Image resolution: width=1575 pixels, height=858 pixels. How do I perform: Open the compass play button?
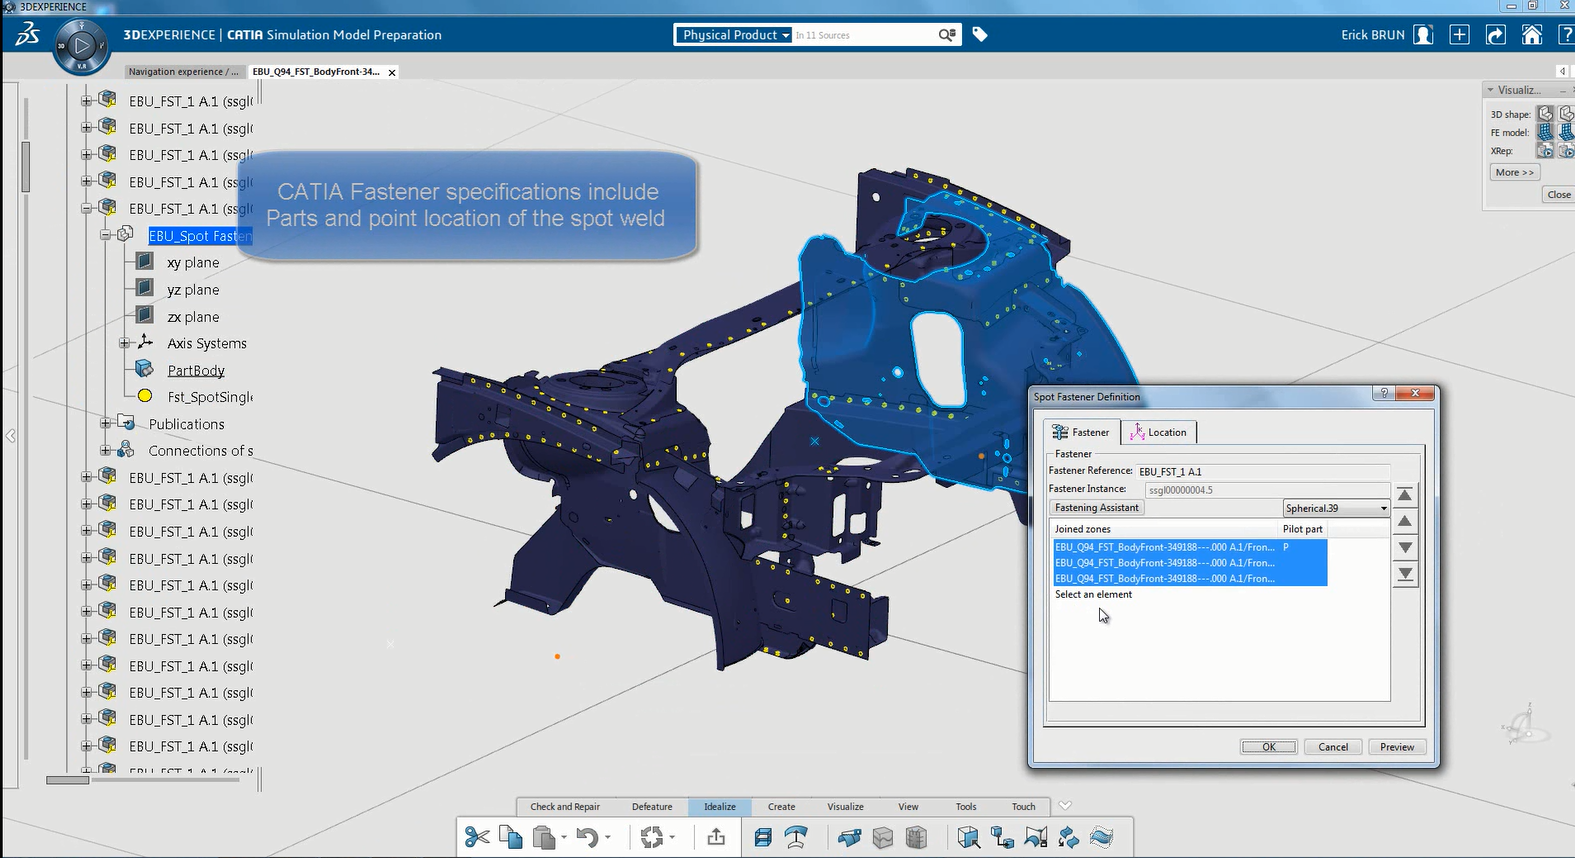point(82,45)
